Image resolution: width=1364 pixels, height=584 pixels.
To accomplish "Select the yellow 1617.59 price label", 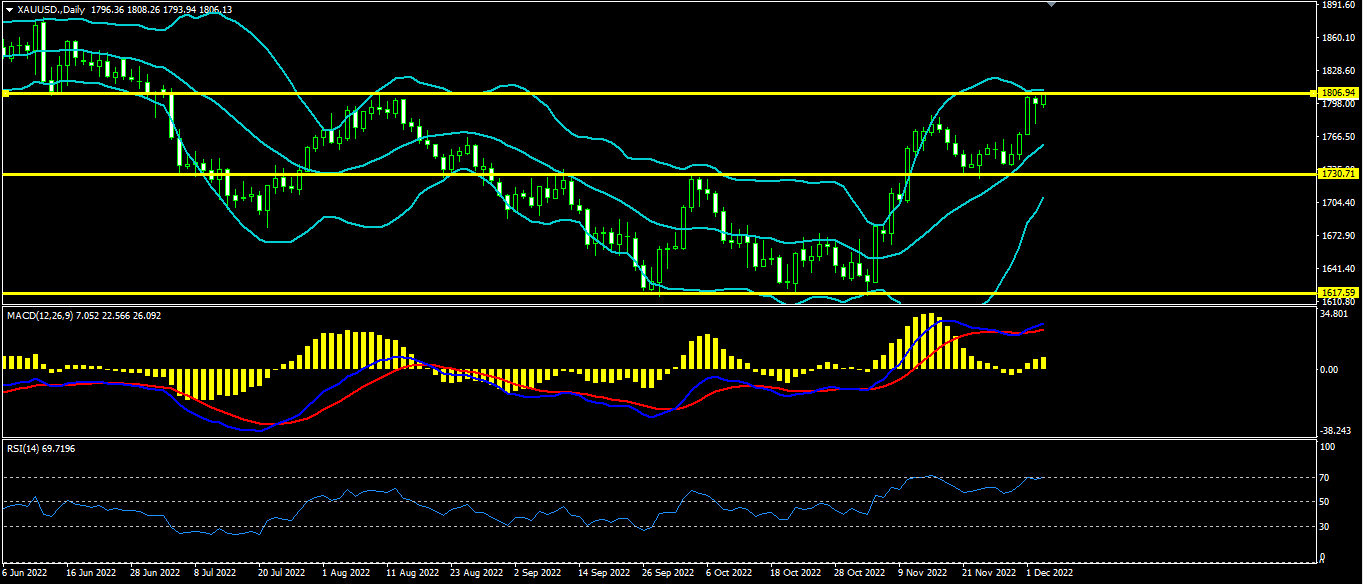I will point(1338,293).
